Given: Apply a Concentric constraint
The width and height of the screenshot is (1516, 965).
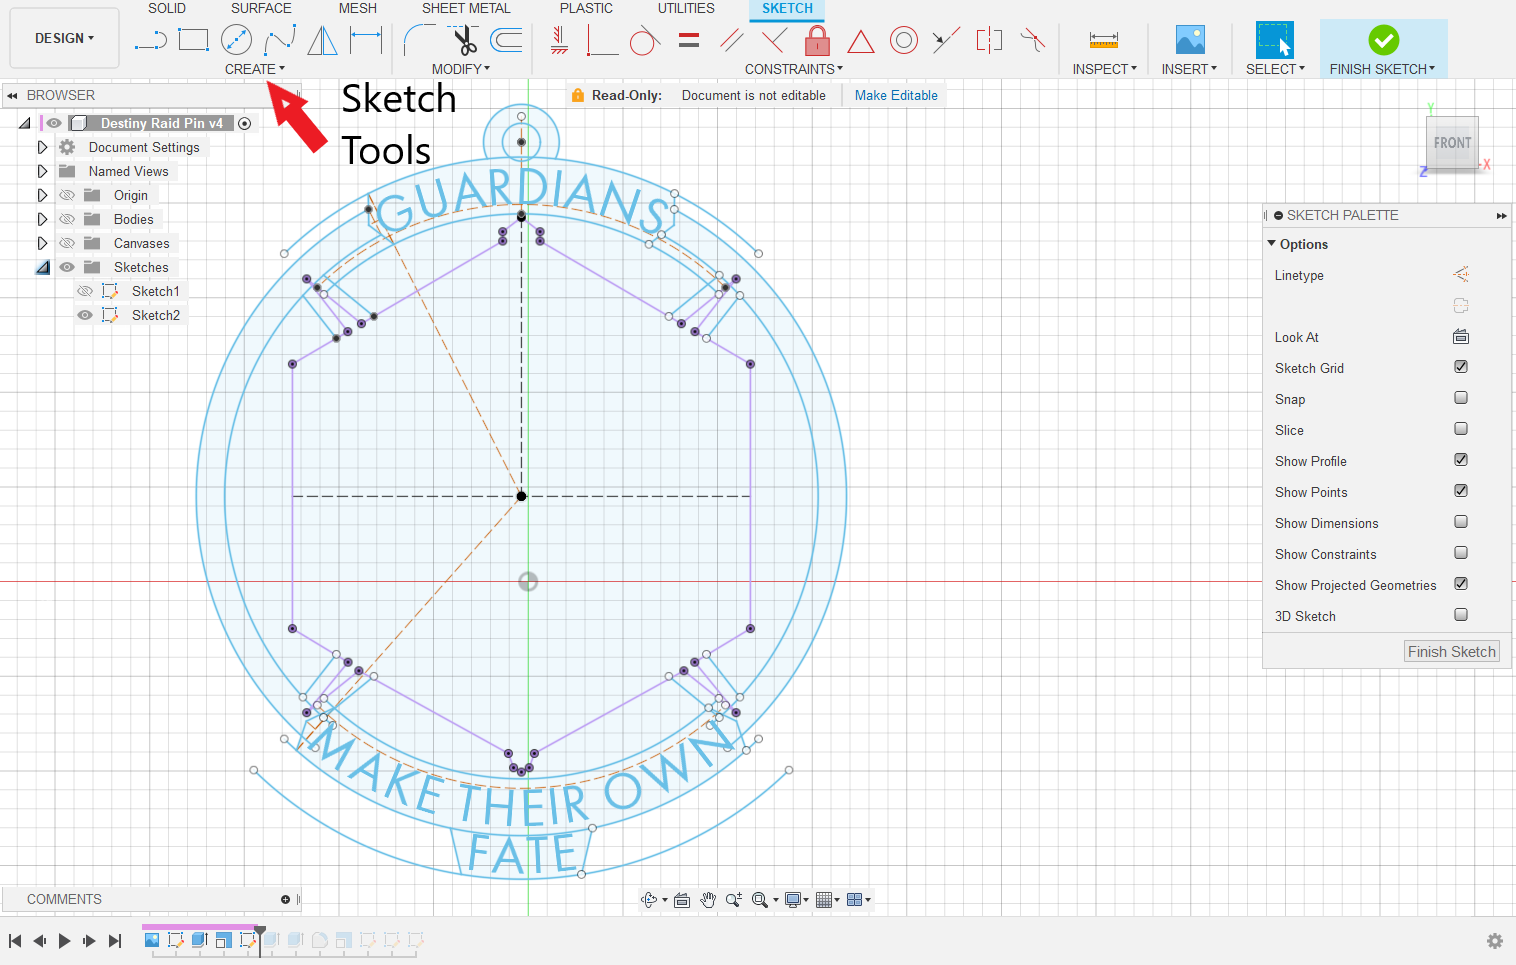Looking at the screenshot, I should [x=903, y=40].
